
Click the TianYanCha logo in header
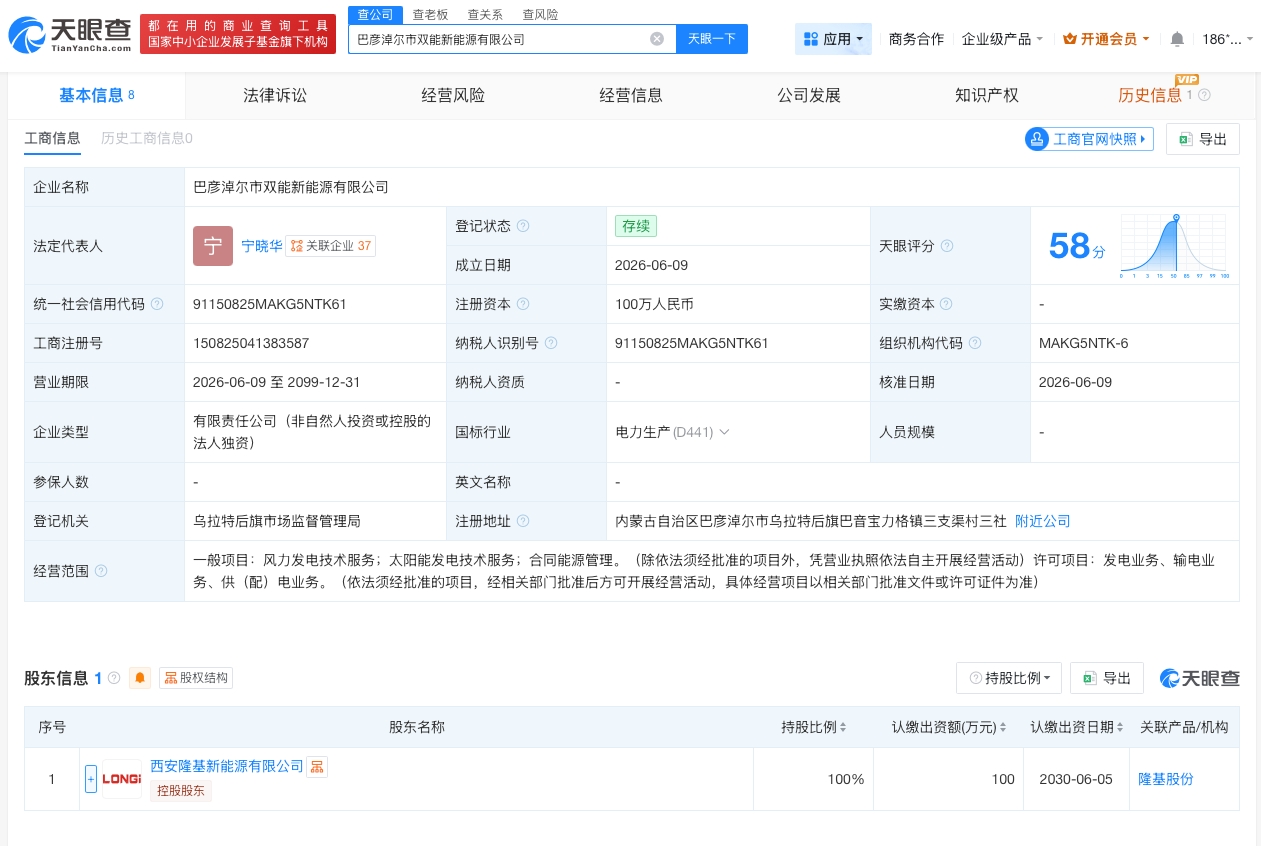[x=70, y=35]
